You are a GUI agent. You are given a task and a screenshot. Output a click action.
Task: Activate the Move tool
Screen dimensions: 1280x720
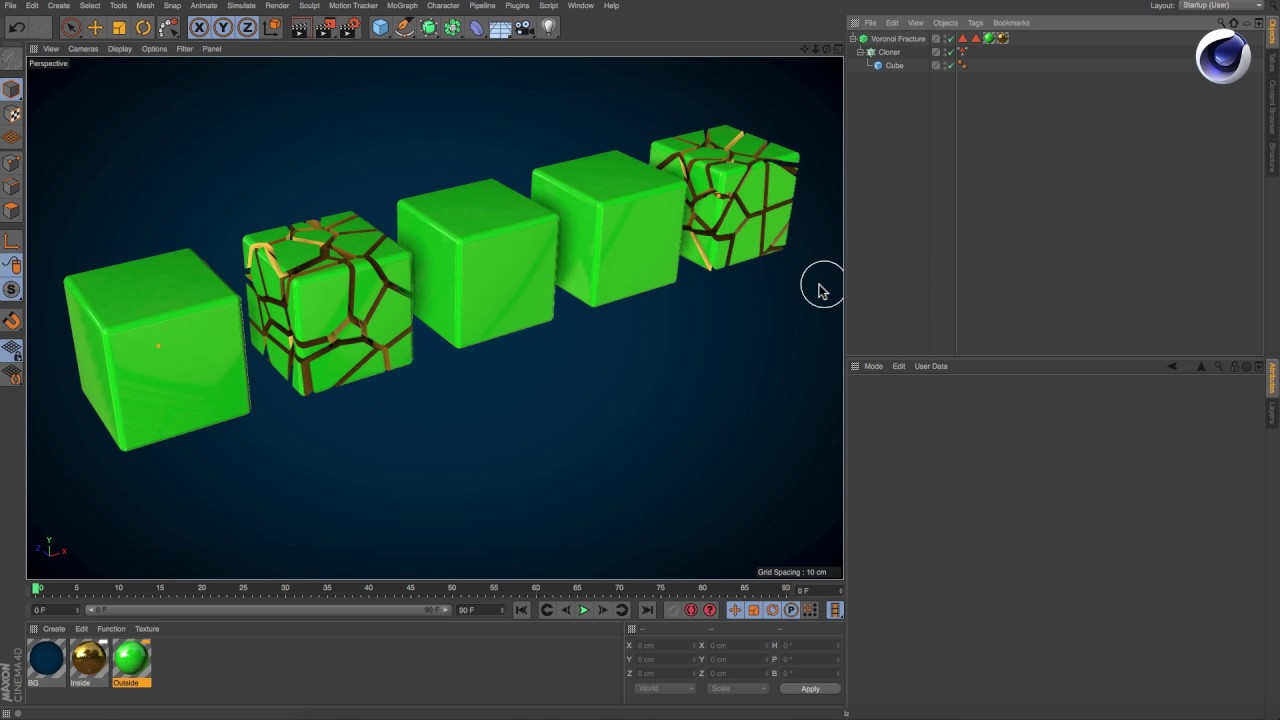(95, 28)
